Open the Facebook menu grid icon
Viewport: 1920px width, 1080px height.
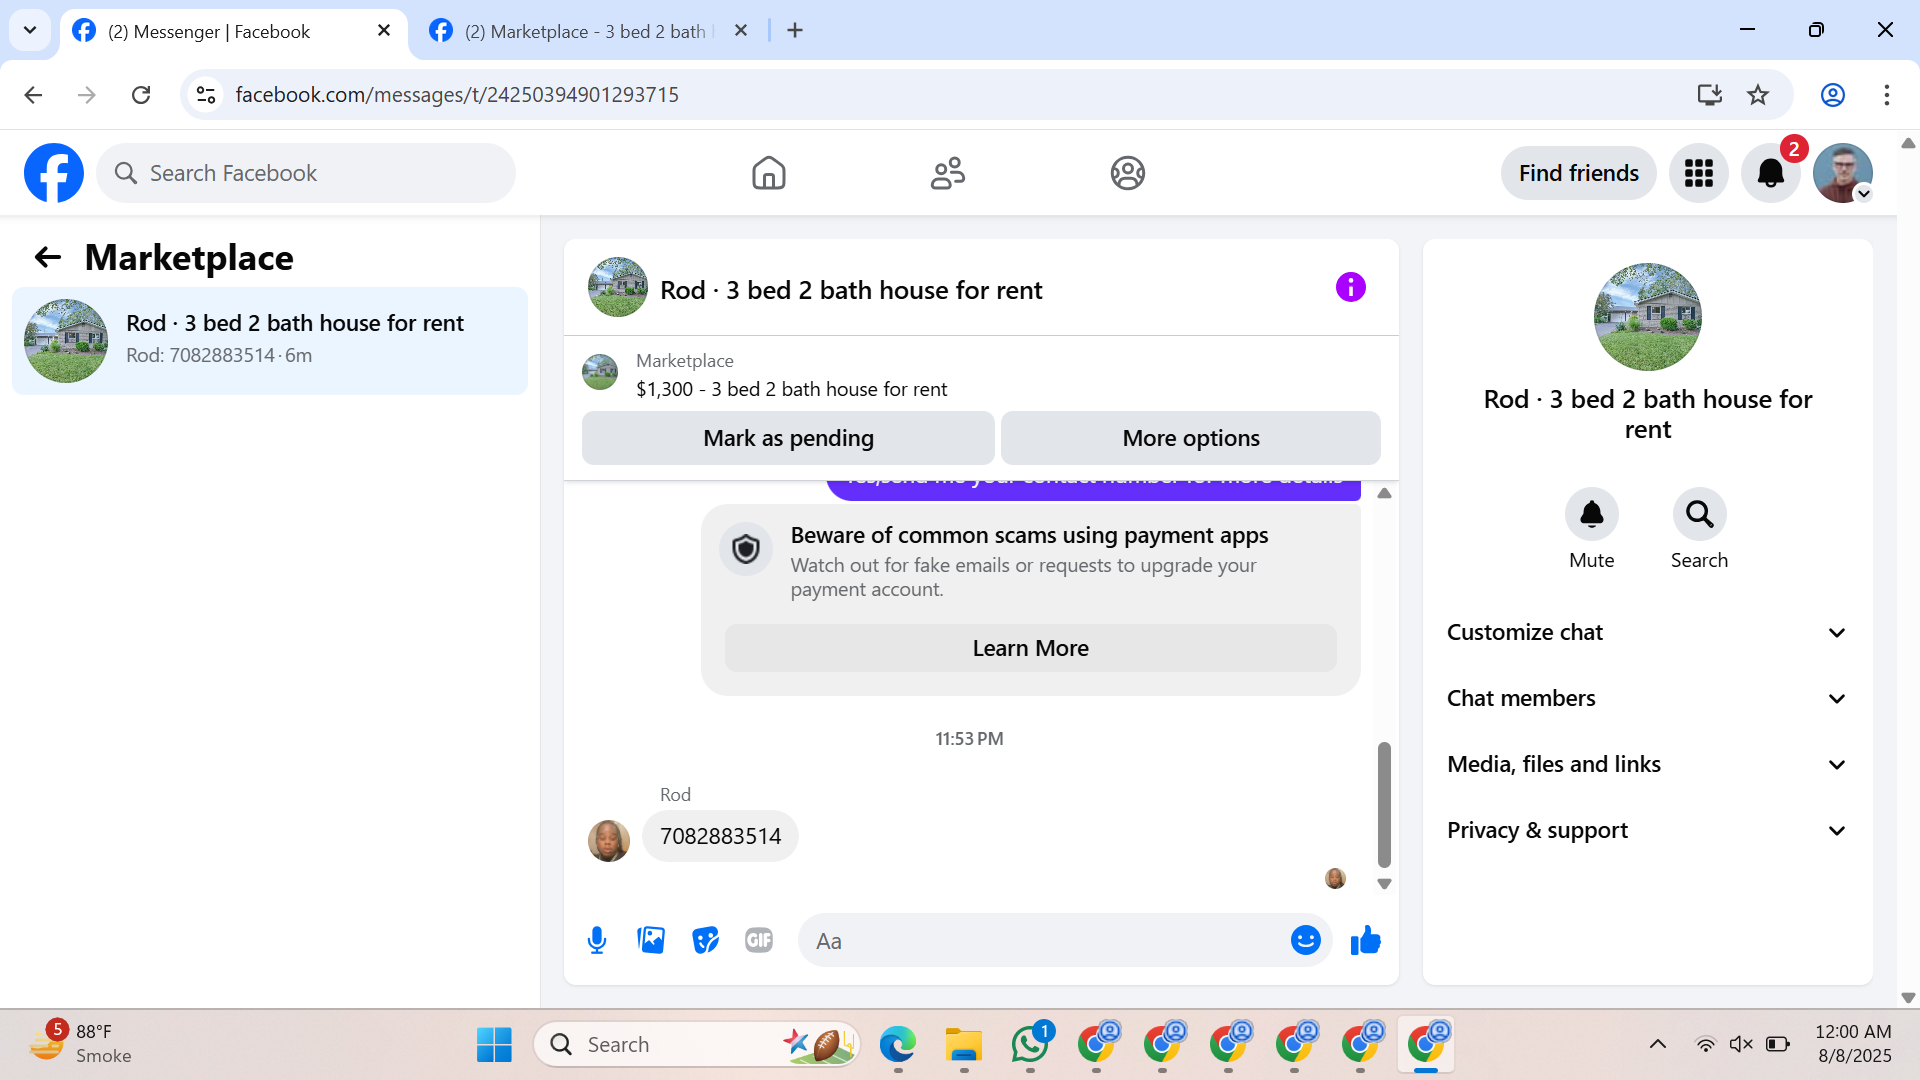(1698, 173)
